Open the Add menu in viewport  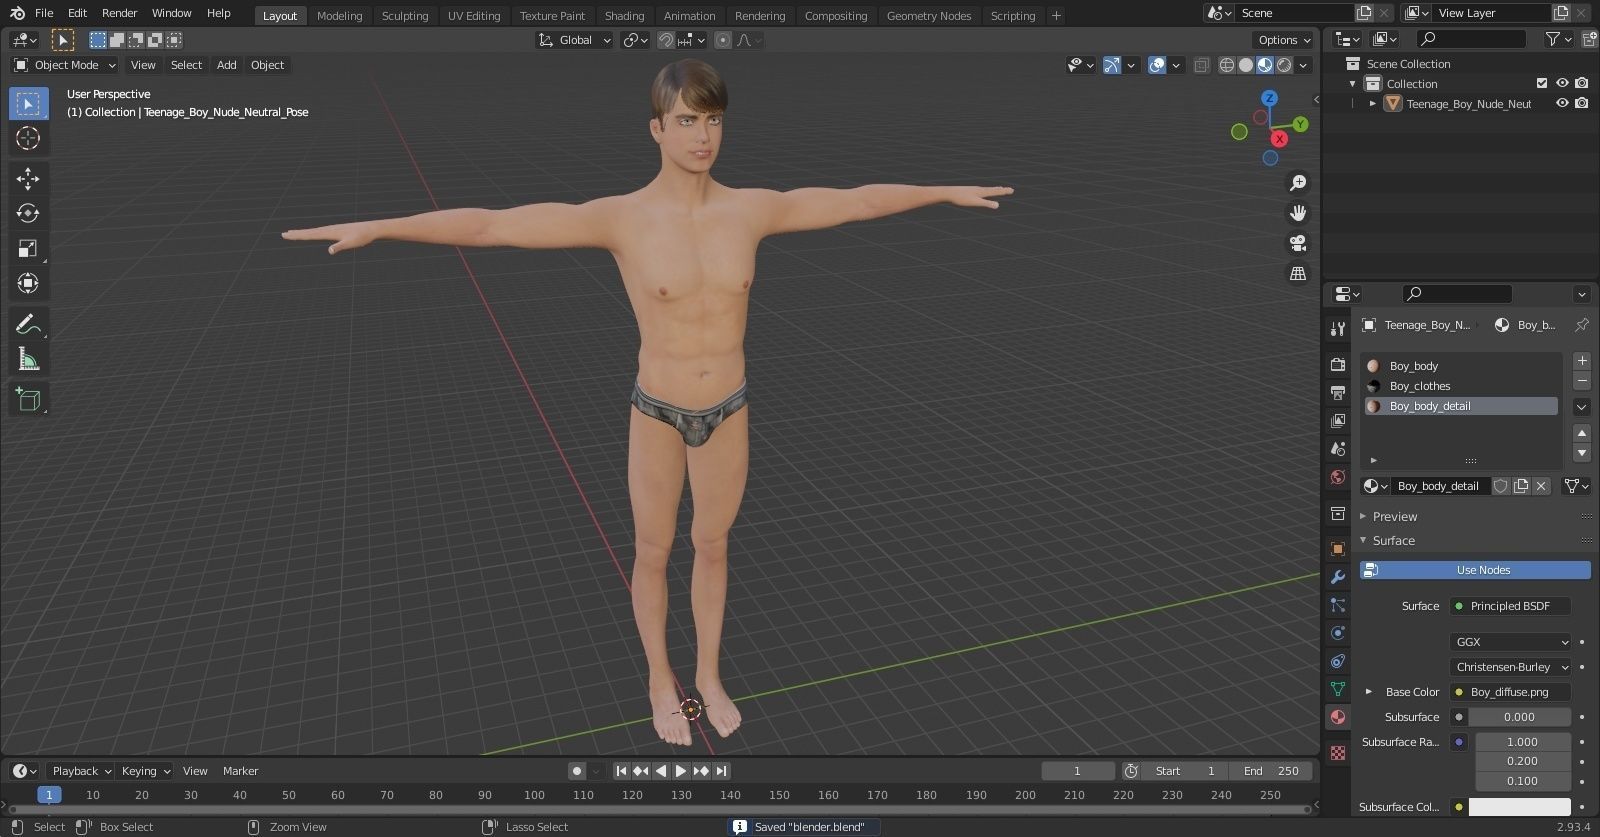227,65
